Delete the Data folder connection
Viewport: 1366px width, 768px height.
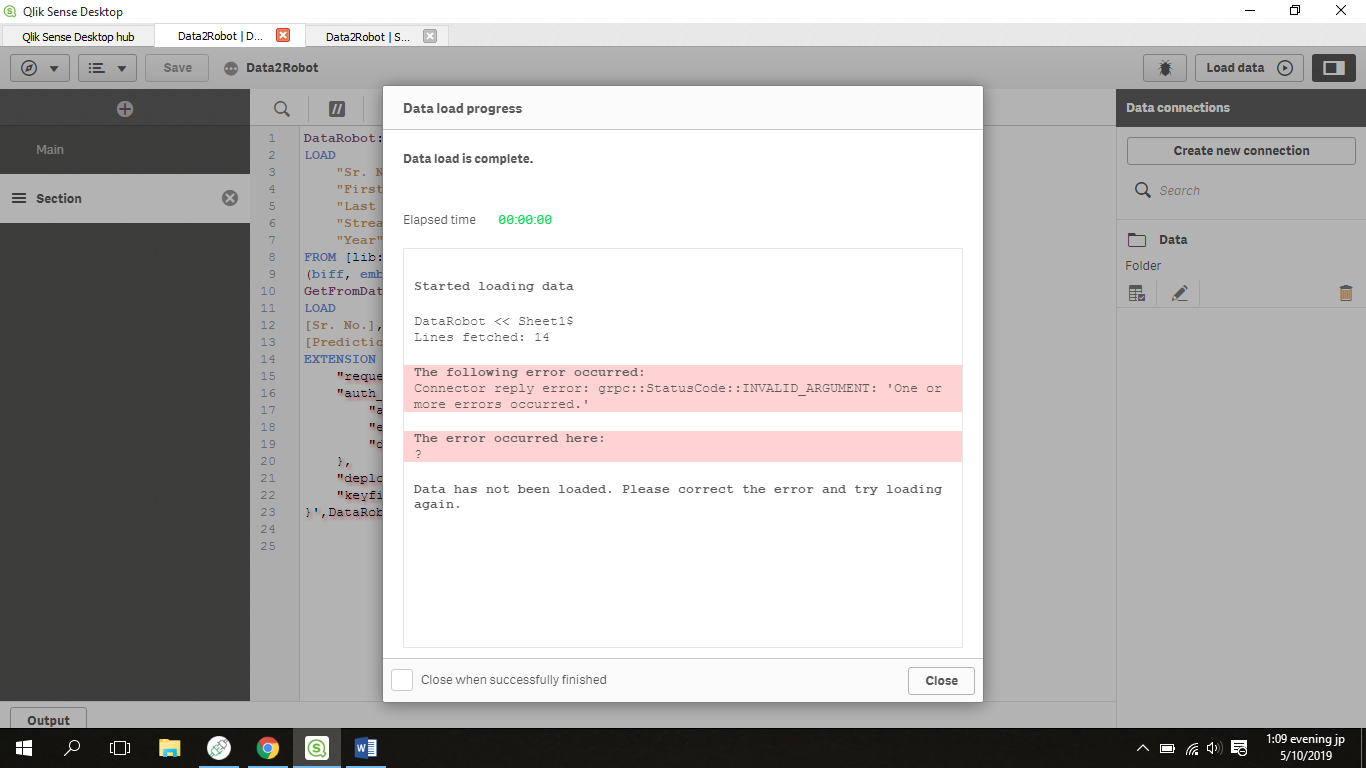click(1345, 293)
